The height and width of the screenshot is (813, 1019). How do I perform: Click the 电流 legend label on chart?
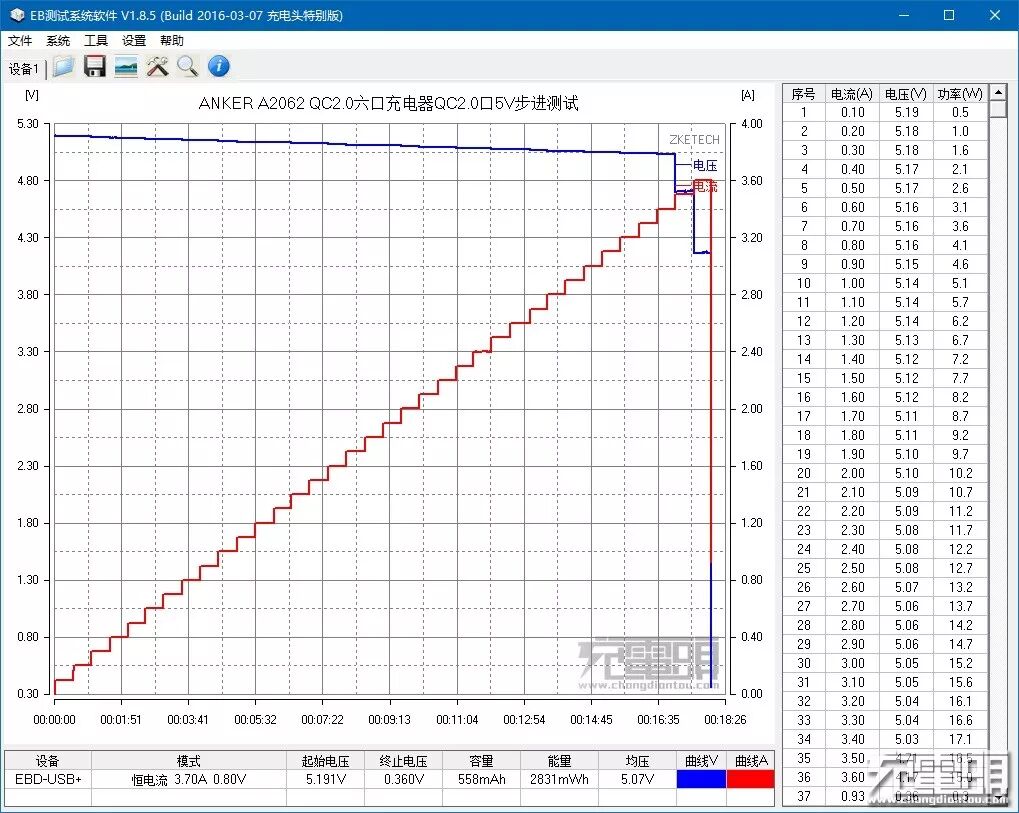[705, 187]
